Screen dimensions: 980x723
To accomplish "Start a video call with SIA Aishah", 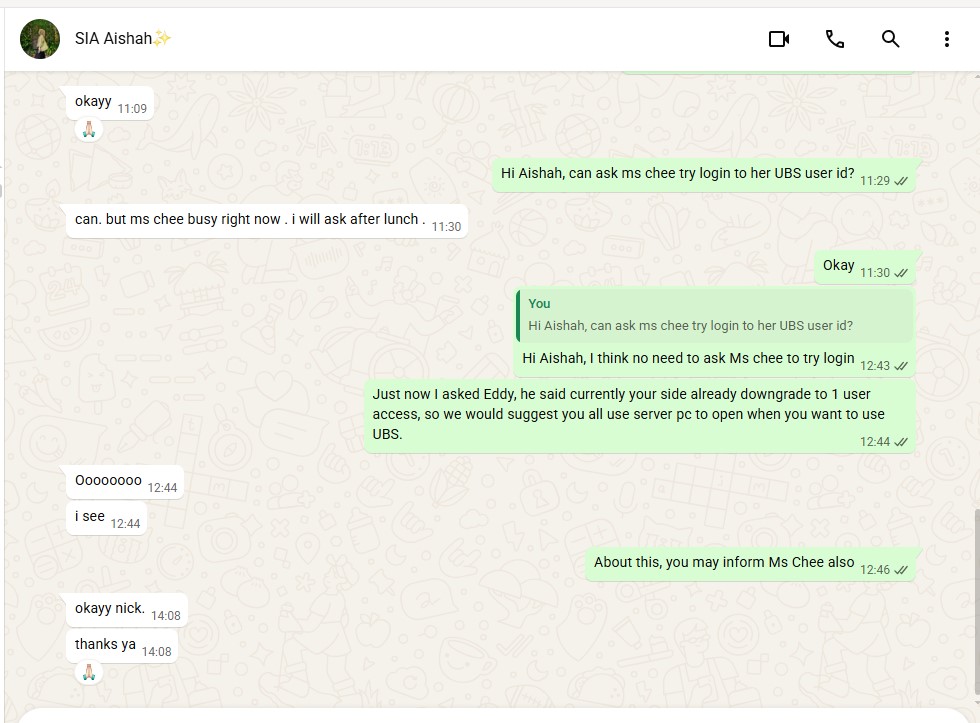I will coord(779,39).
